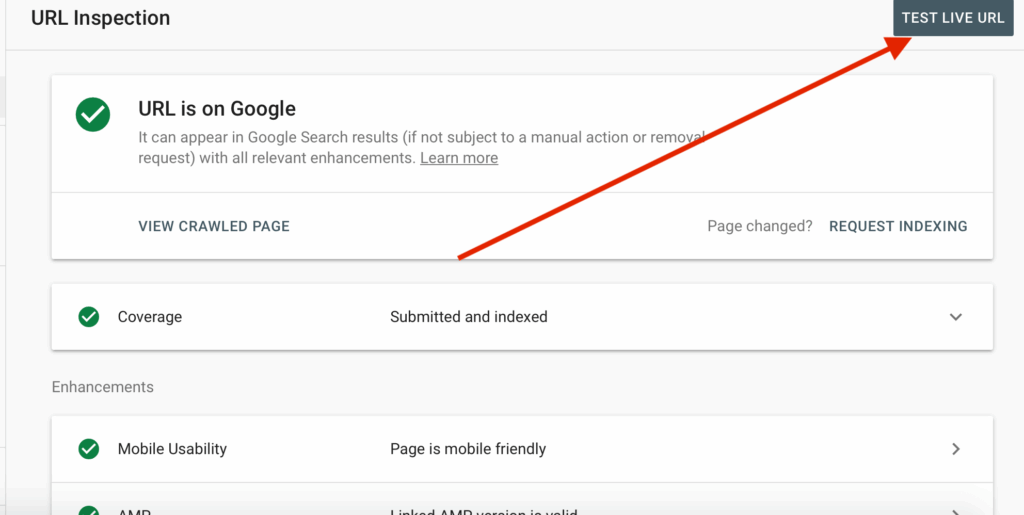
Task: Click Page is mobile friendly status
Action: [468, 449]
